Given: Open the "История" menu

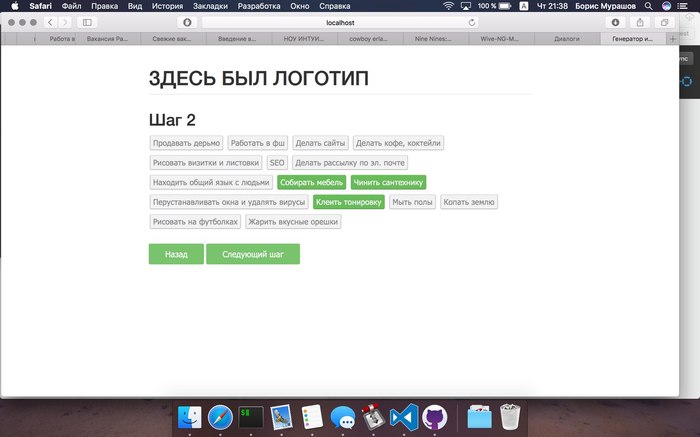Looking at the screenshot, I should coord(167,5).
